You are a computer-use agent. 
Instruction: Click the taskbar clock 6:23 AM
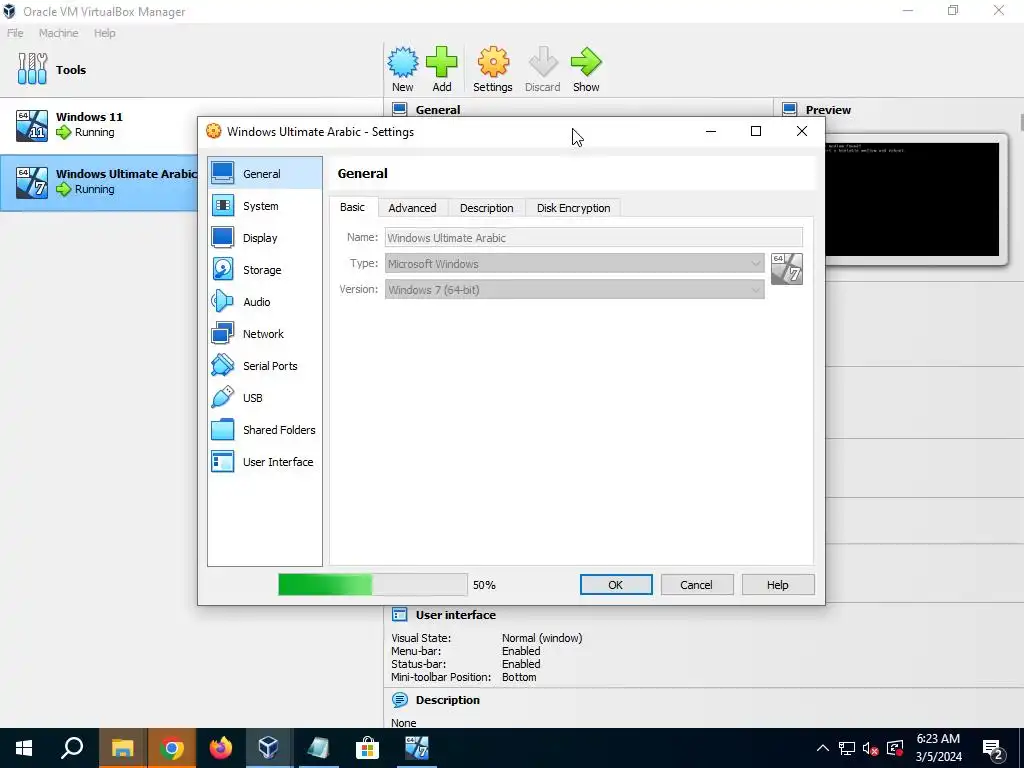tap(938, 739)
